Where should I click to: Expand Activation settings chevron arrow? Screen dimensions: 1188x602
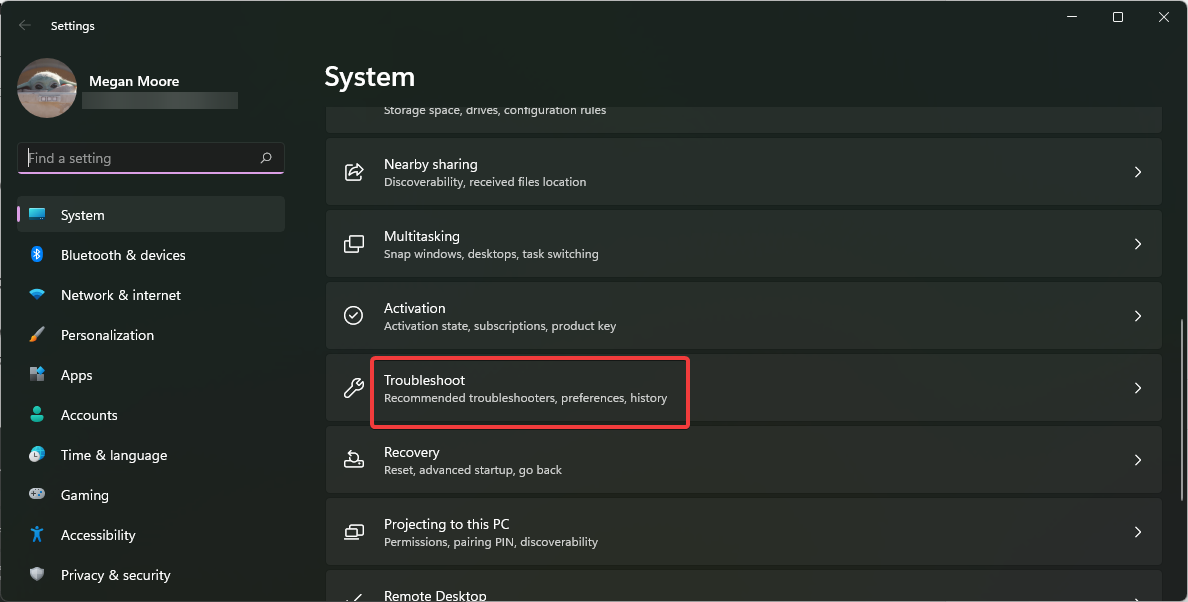click(x=1137, y=316)
